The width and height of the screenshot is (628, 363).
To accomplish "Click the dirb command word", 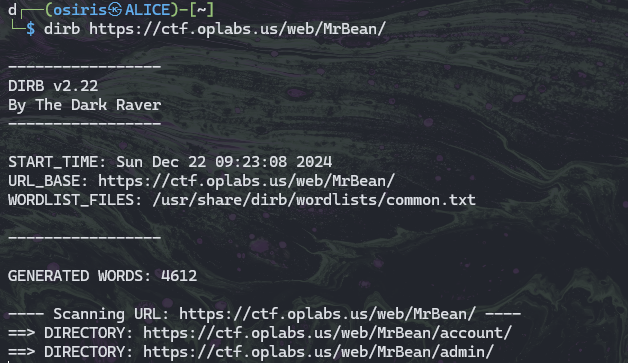I will tap(62, 29).
